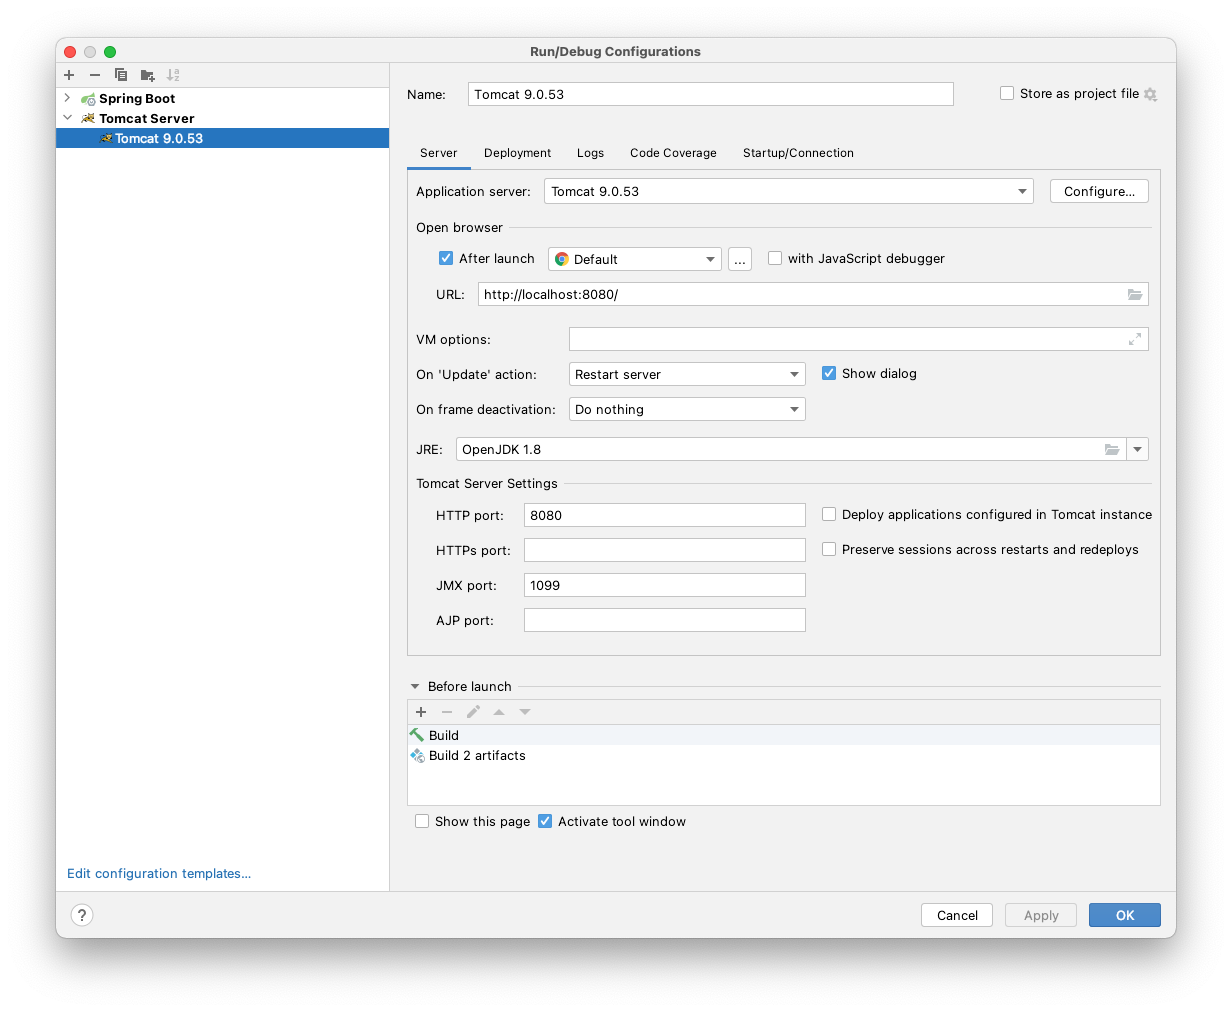Check Show this page checkbox
Image resolution: width=1232 pixels, height=1012 pixels.
[x=422, y=821]
